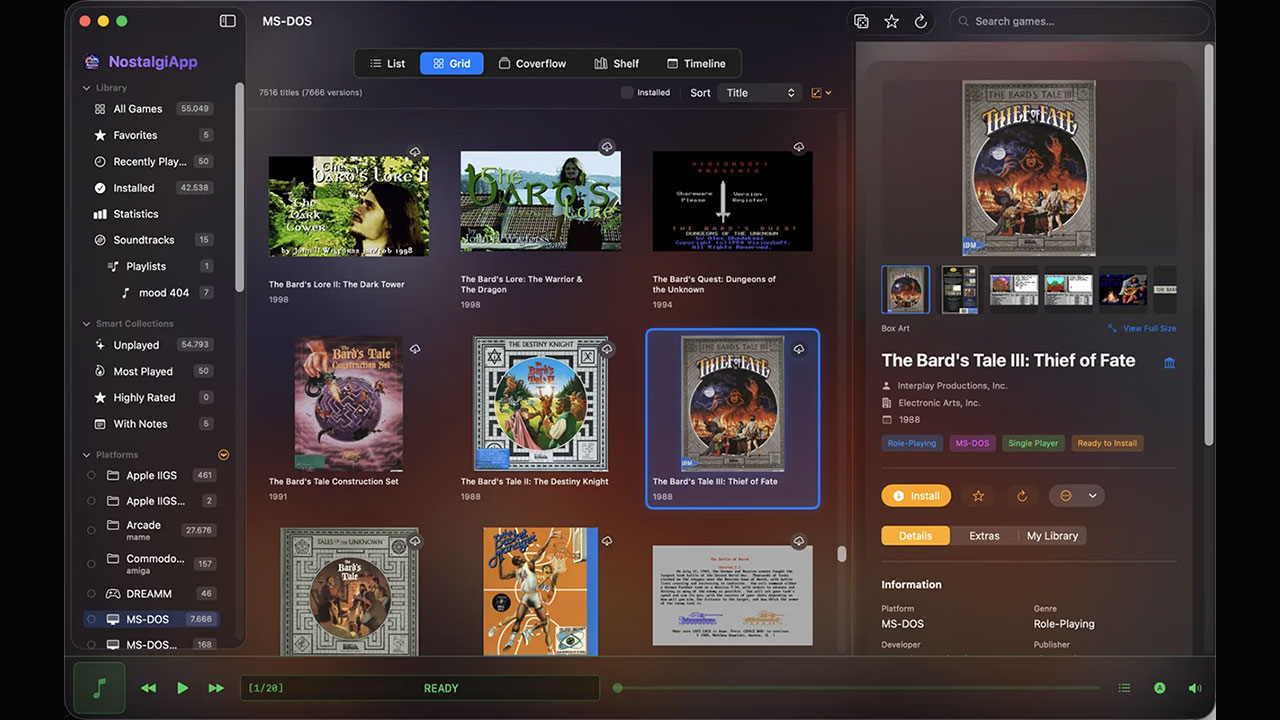The height and width of the screenshot is (720, 1280).
Task: Open the orange view options dropdown
Action: (821, 93)
